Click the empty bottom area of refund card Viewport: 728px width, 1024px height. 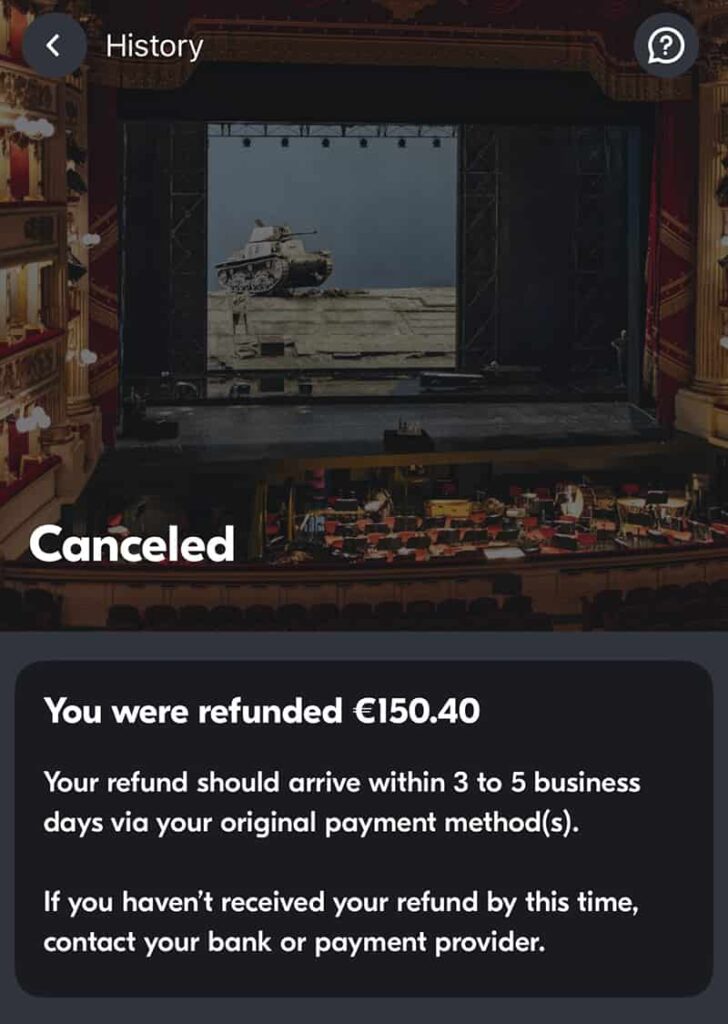(364, 976)
